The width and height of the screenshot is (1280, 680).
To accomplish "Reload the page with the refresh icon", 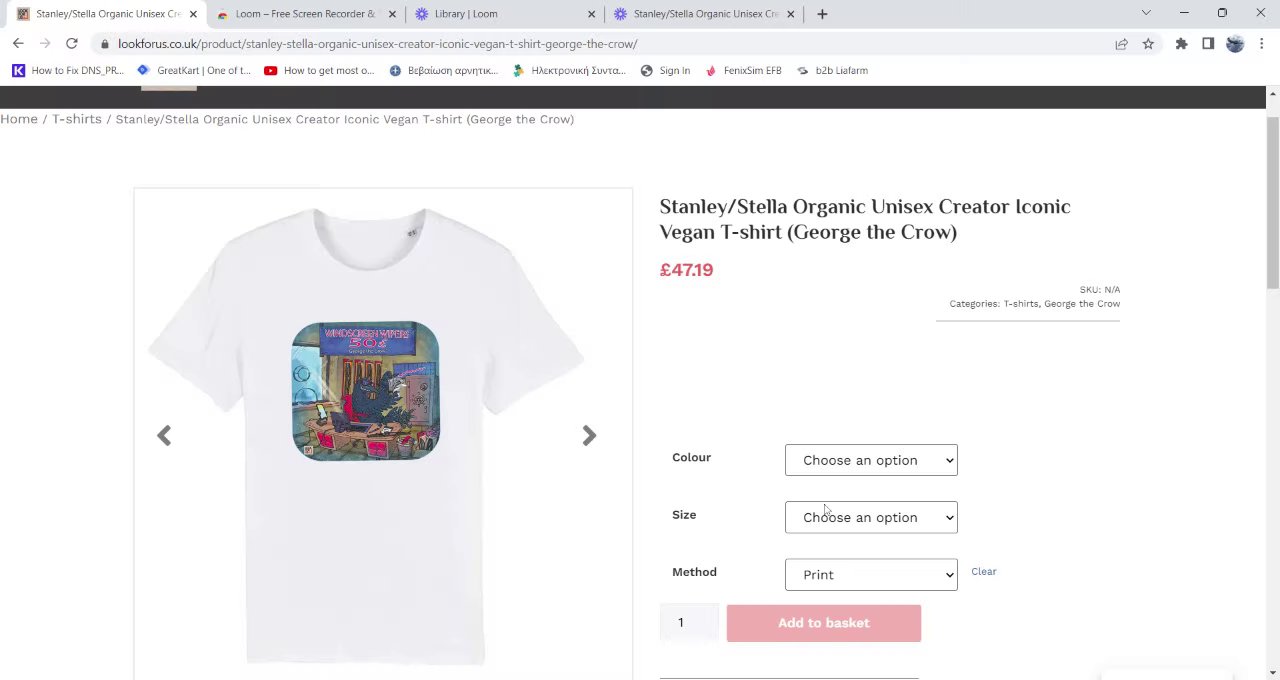I will [x=72, y=44].
